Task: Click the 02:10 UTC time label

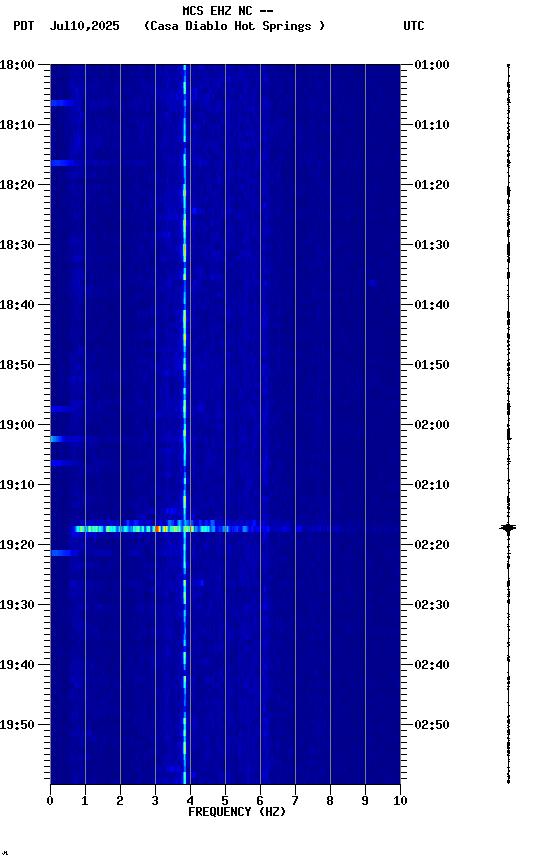Action: tap(432, 485)
